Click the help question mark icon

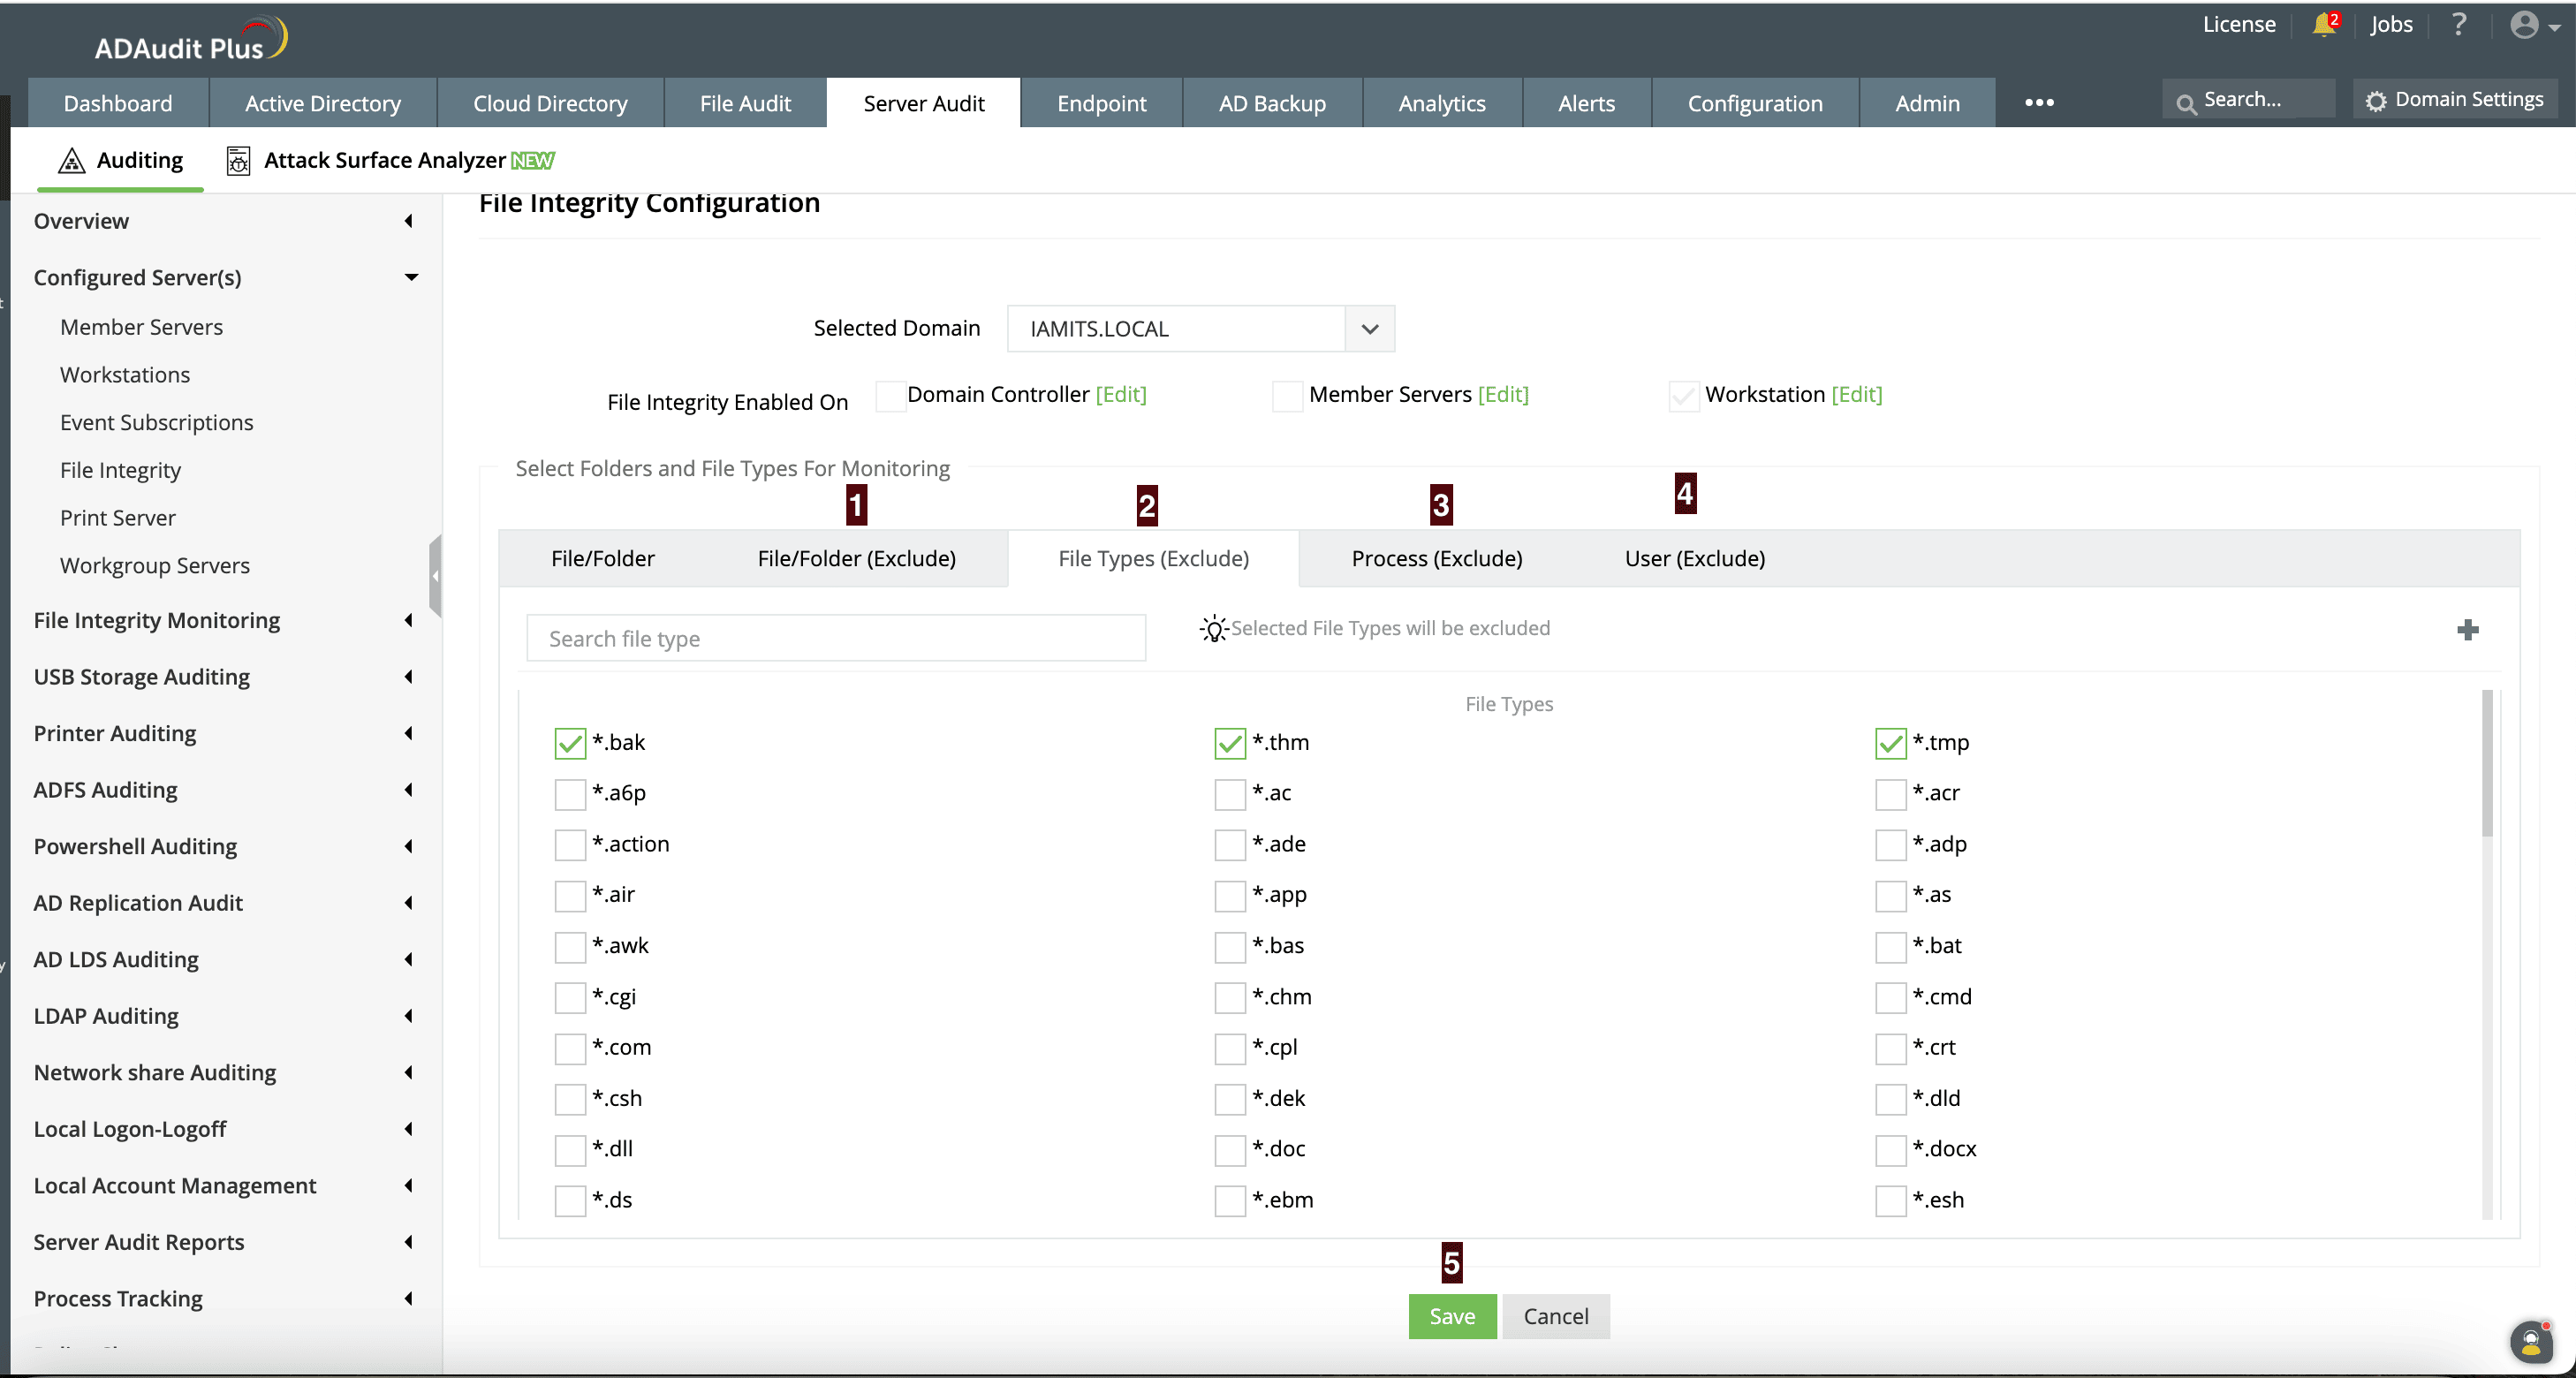2459,24
